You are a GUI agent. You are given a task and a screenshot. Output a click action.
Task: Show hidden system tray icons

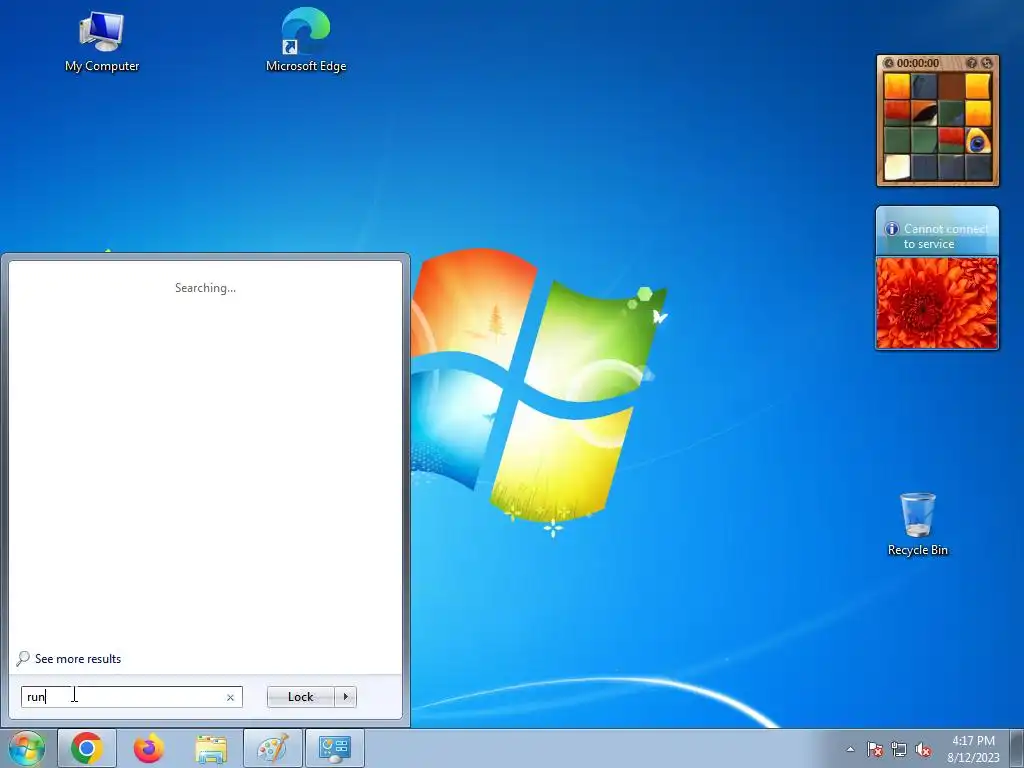coord(850,749)
